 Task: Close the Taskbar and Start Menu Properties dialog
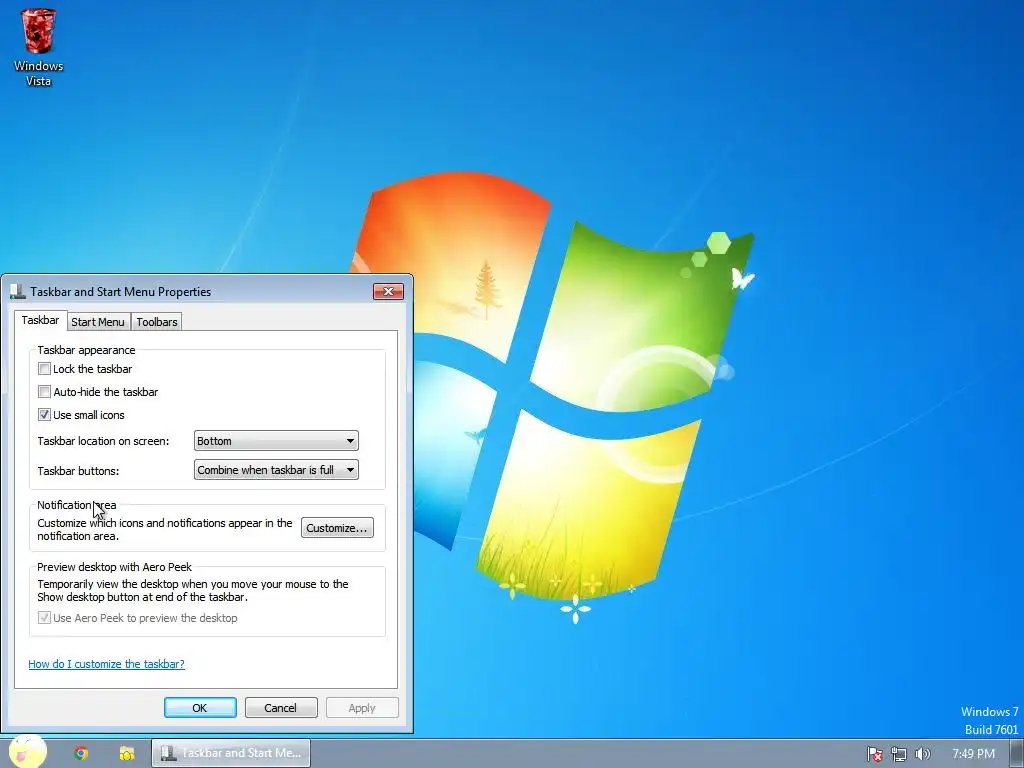click(x=388, y=291)
